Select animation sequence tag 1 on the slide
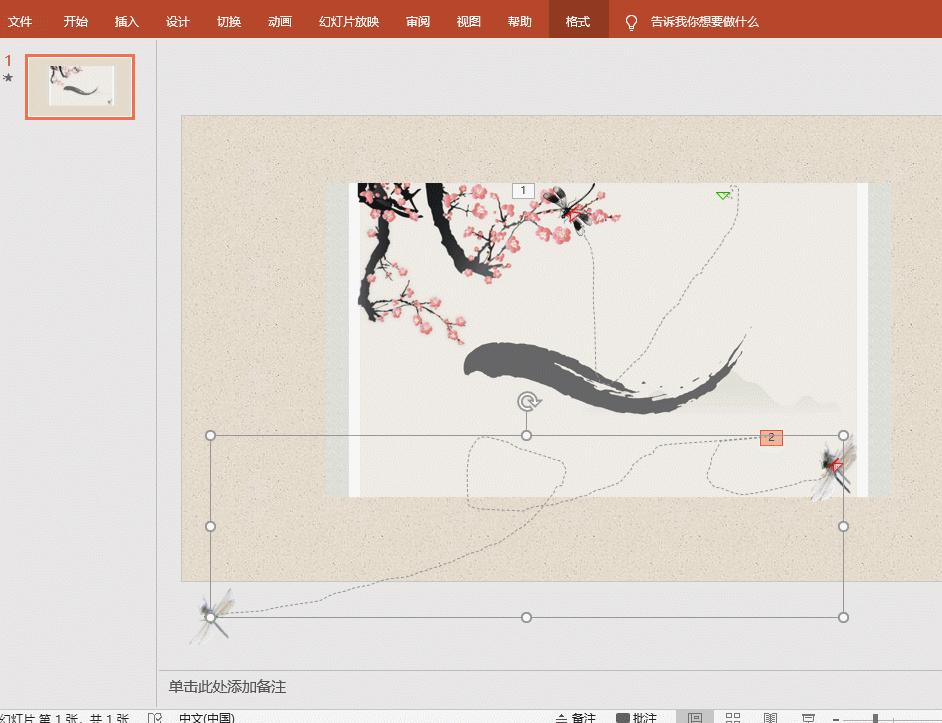The height and width of the screenshot is (723, 942). (x=524, y=190)
